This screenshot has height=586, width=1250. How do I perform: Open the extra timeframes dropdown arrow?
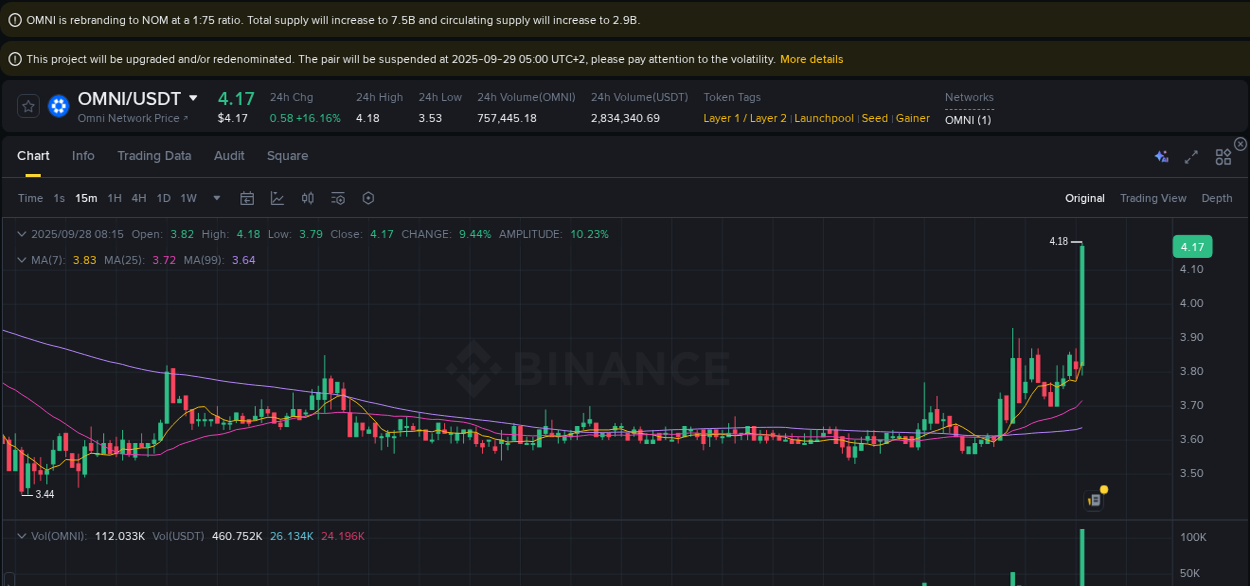point(216,198)
